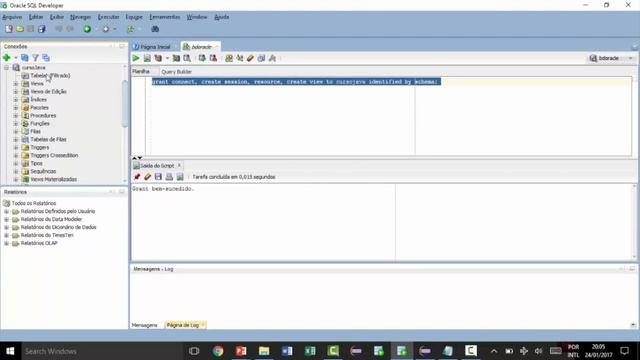Image resolution: width=640 pixels, height=360 pixels.
Task: Expand Relatórios OLAP folder
Action: coord(7,243)
